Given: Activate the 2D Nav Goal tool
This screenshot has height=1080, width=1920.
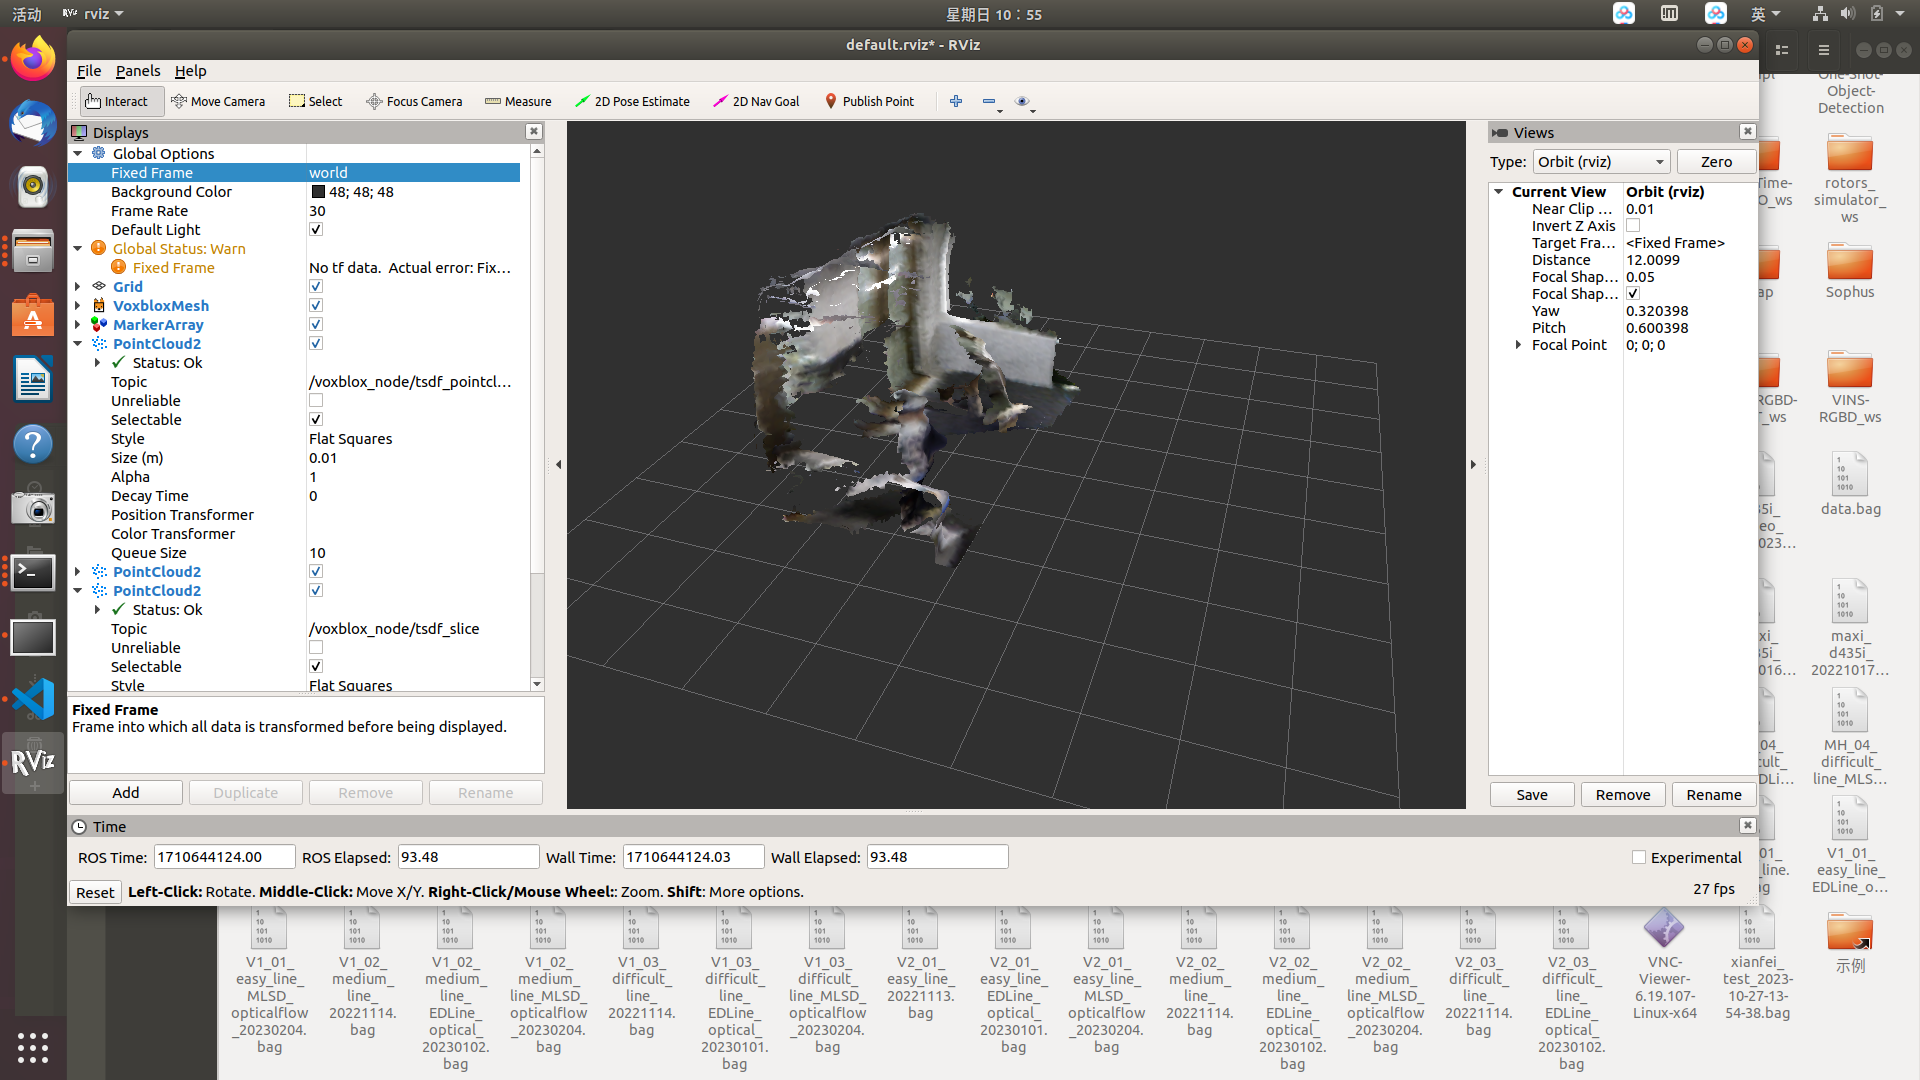Looking at the screenshot, I should click(x=756, y=101).
